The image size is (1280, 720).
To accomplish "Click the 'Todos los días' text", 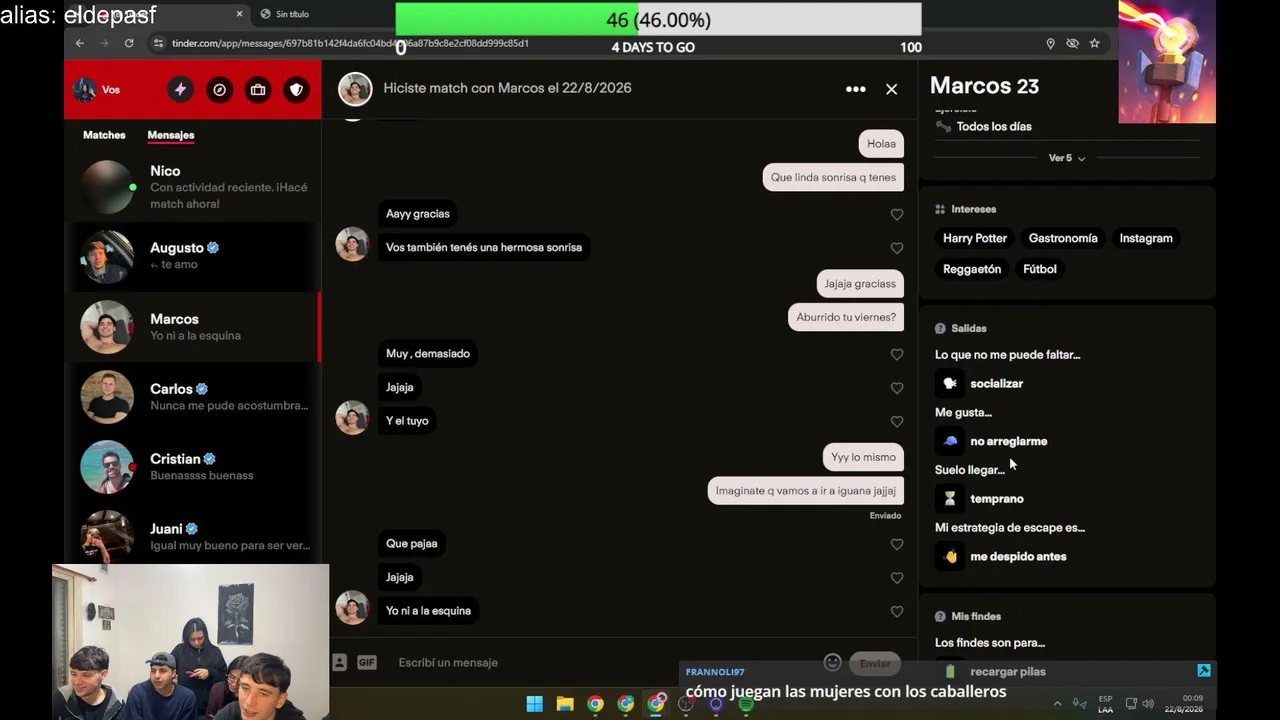I will (x=994, y=127).
